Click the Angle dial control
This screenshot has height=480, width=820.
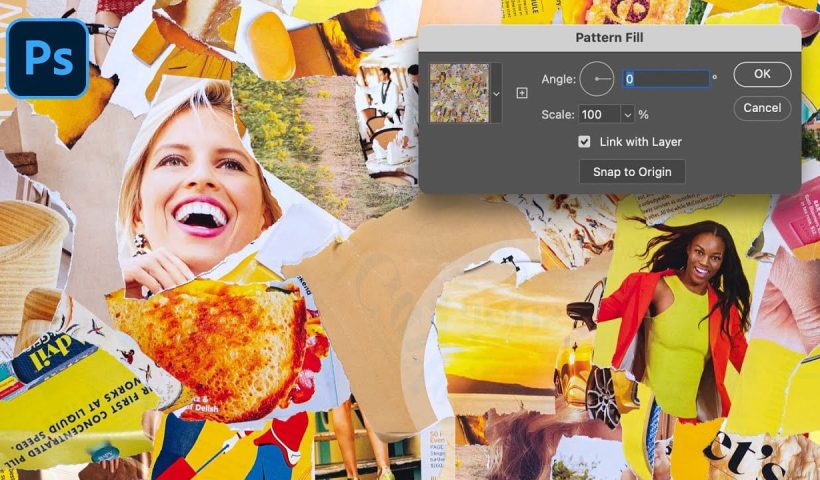[x=597, y=79]
